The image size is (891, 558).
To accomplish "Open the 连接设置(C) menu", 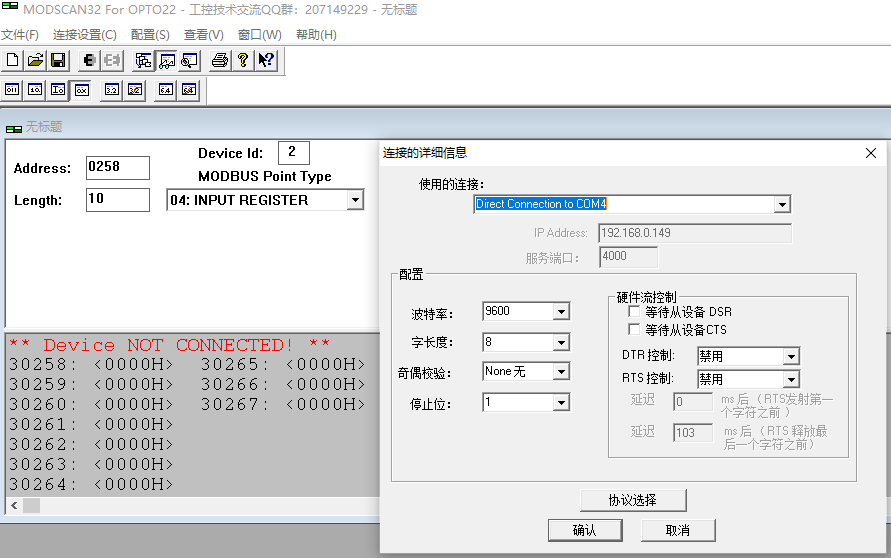I will (x=84, y=35).
